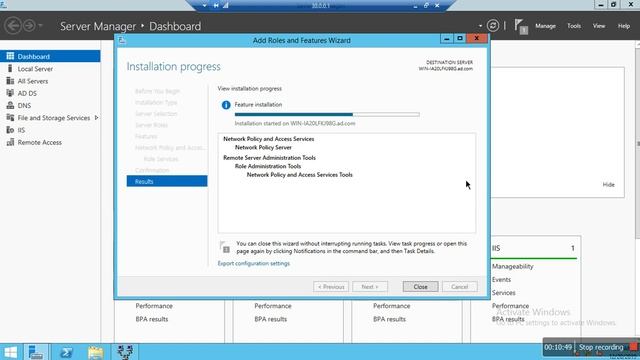Select Dashboard in the left navigation
640x360 pixels.
pyautogui.click(x=50, y=56)
